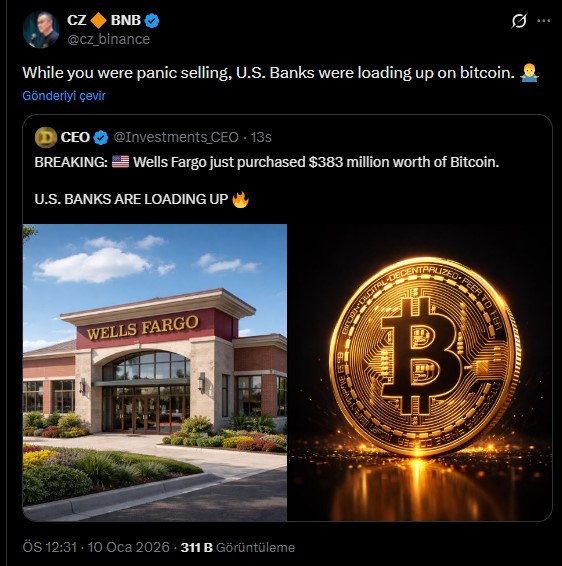This screenshot has width=562, height=566.
Task: Open the @cz_binance handle
Action: 109,39
